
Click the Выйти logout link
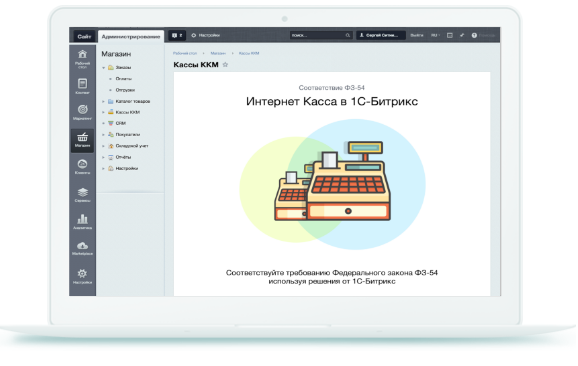(x=417, y=35)
